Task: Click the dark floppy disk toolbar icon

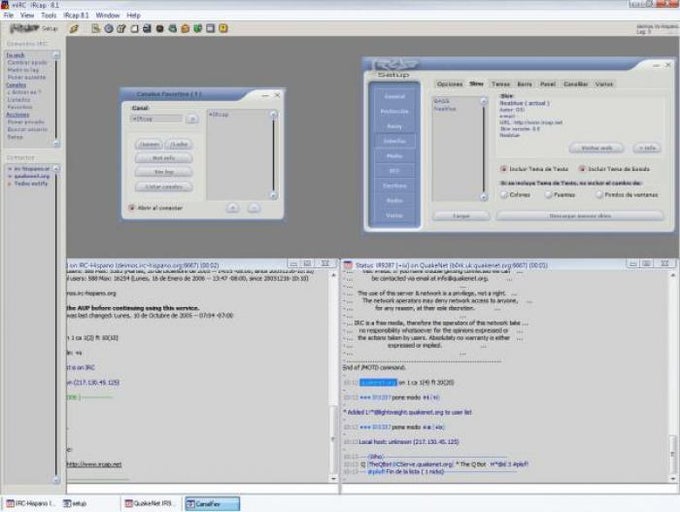Action: (x=147, y=29)
